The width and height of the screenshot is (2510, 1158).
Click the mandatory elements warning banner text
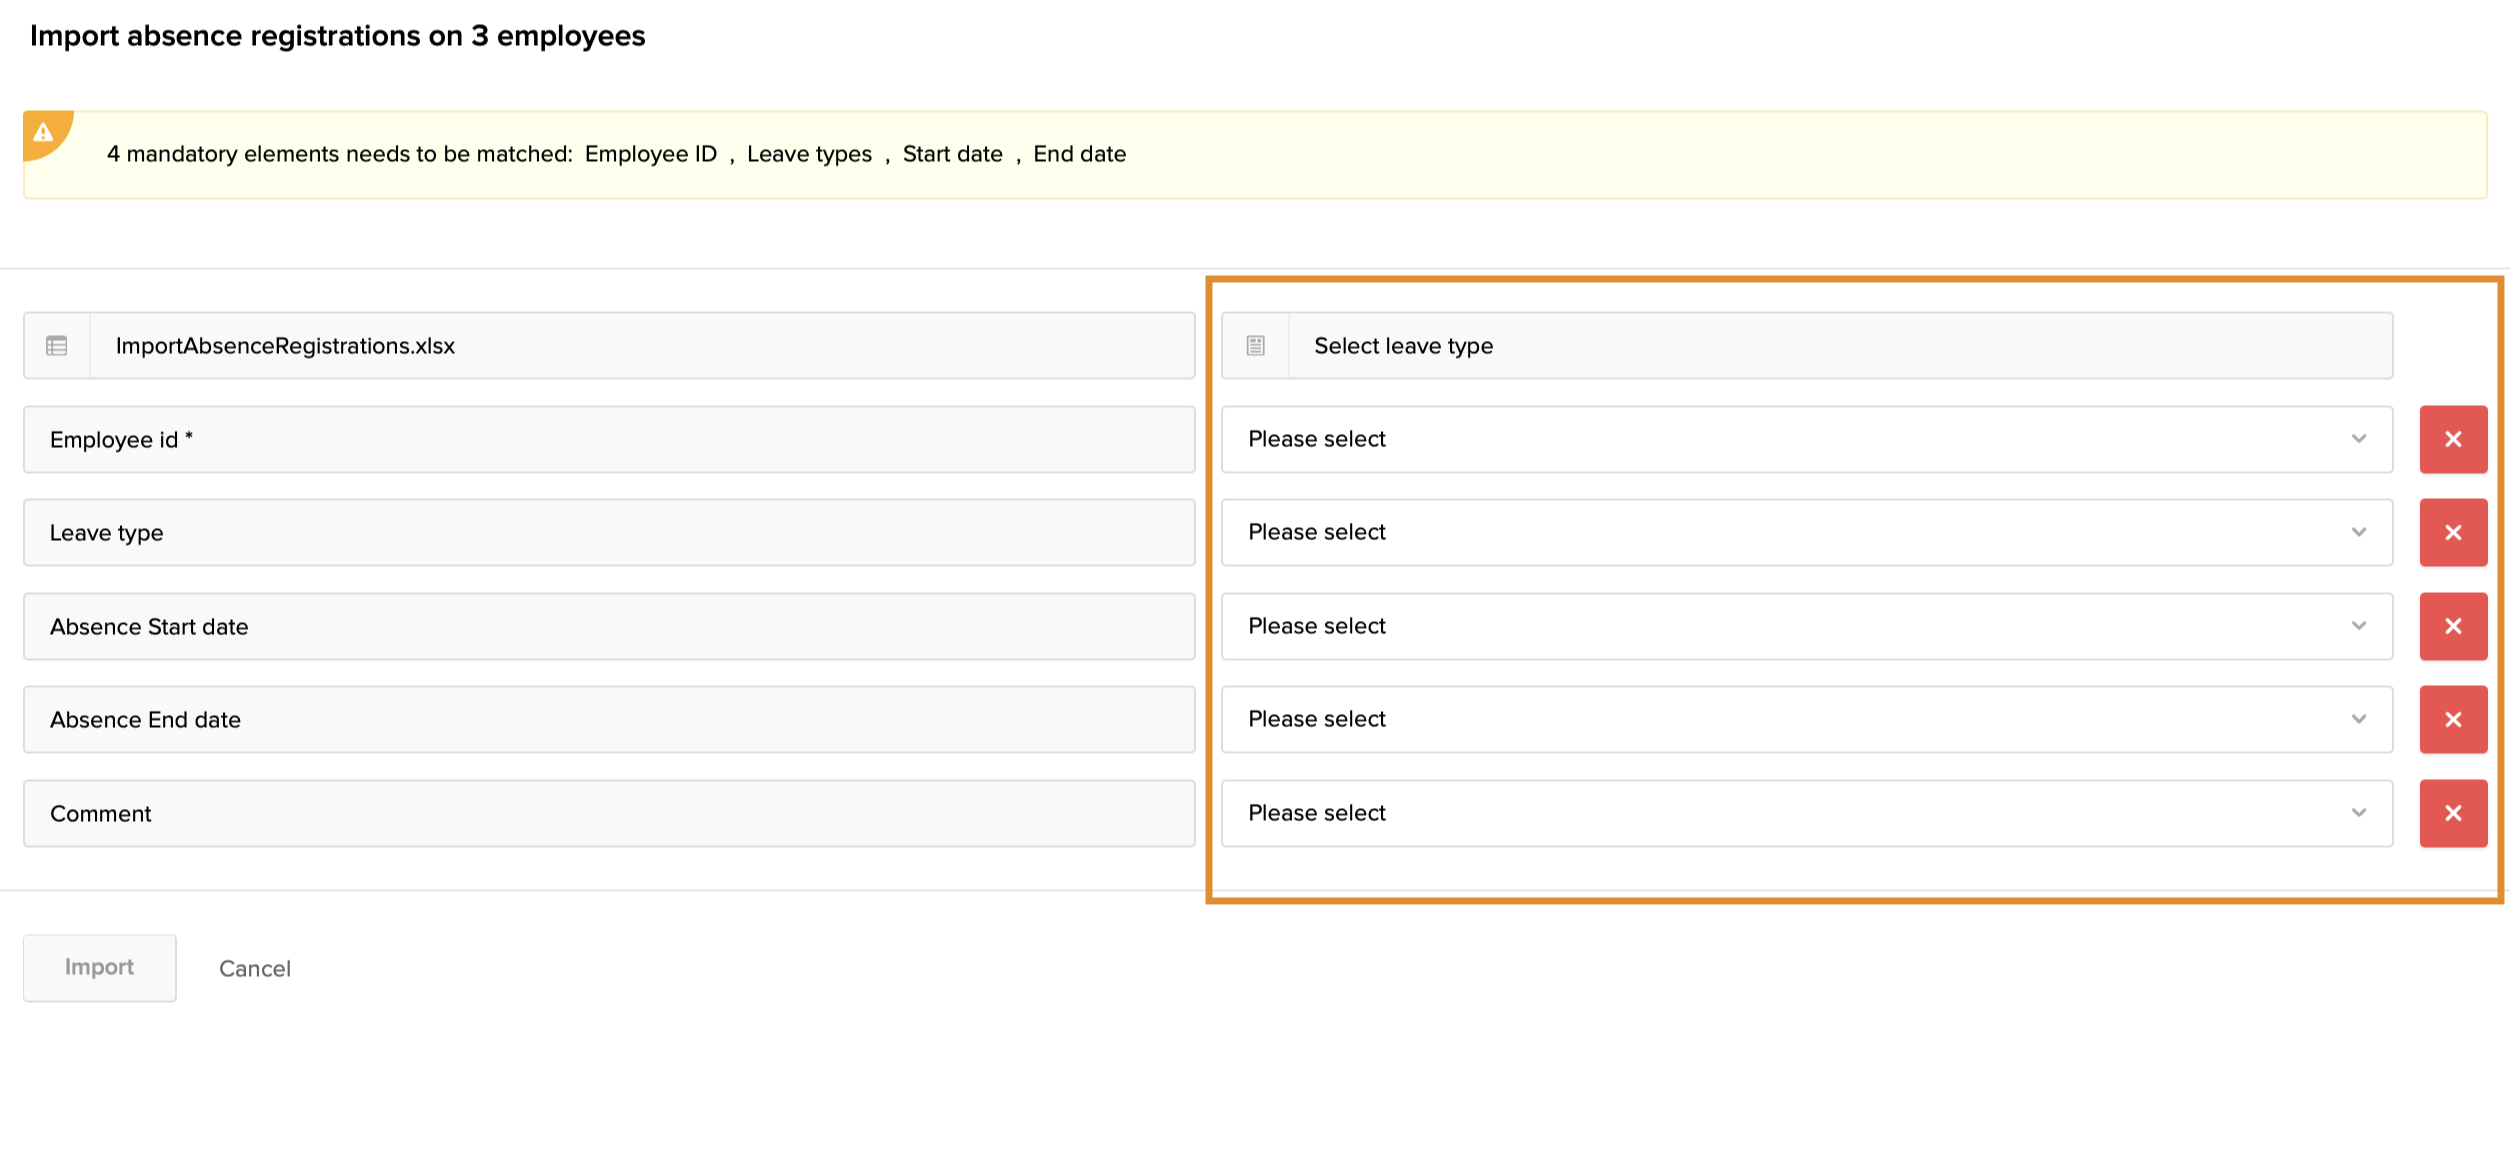coord(616,154)
